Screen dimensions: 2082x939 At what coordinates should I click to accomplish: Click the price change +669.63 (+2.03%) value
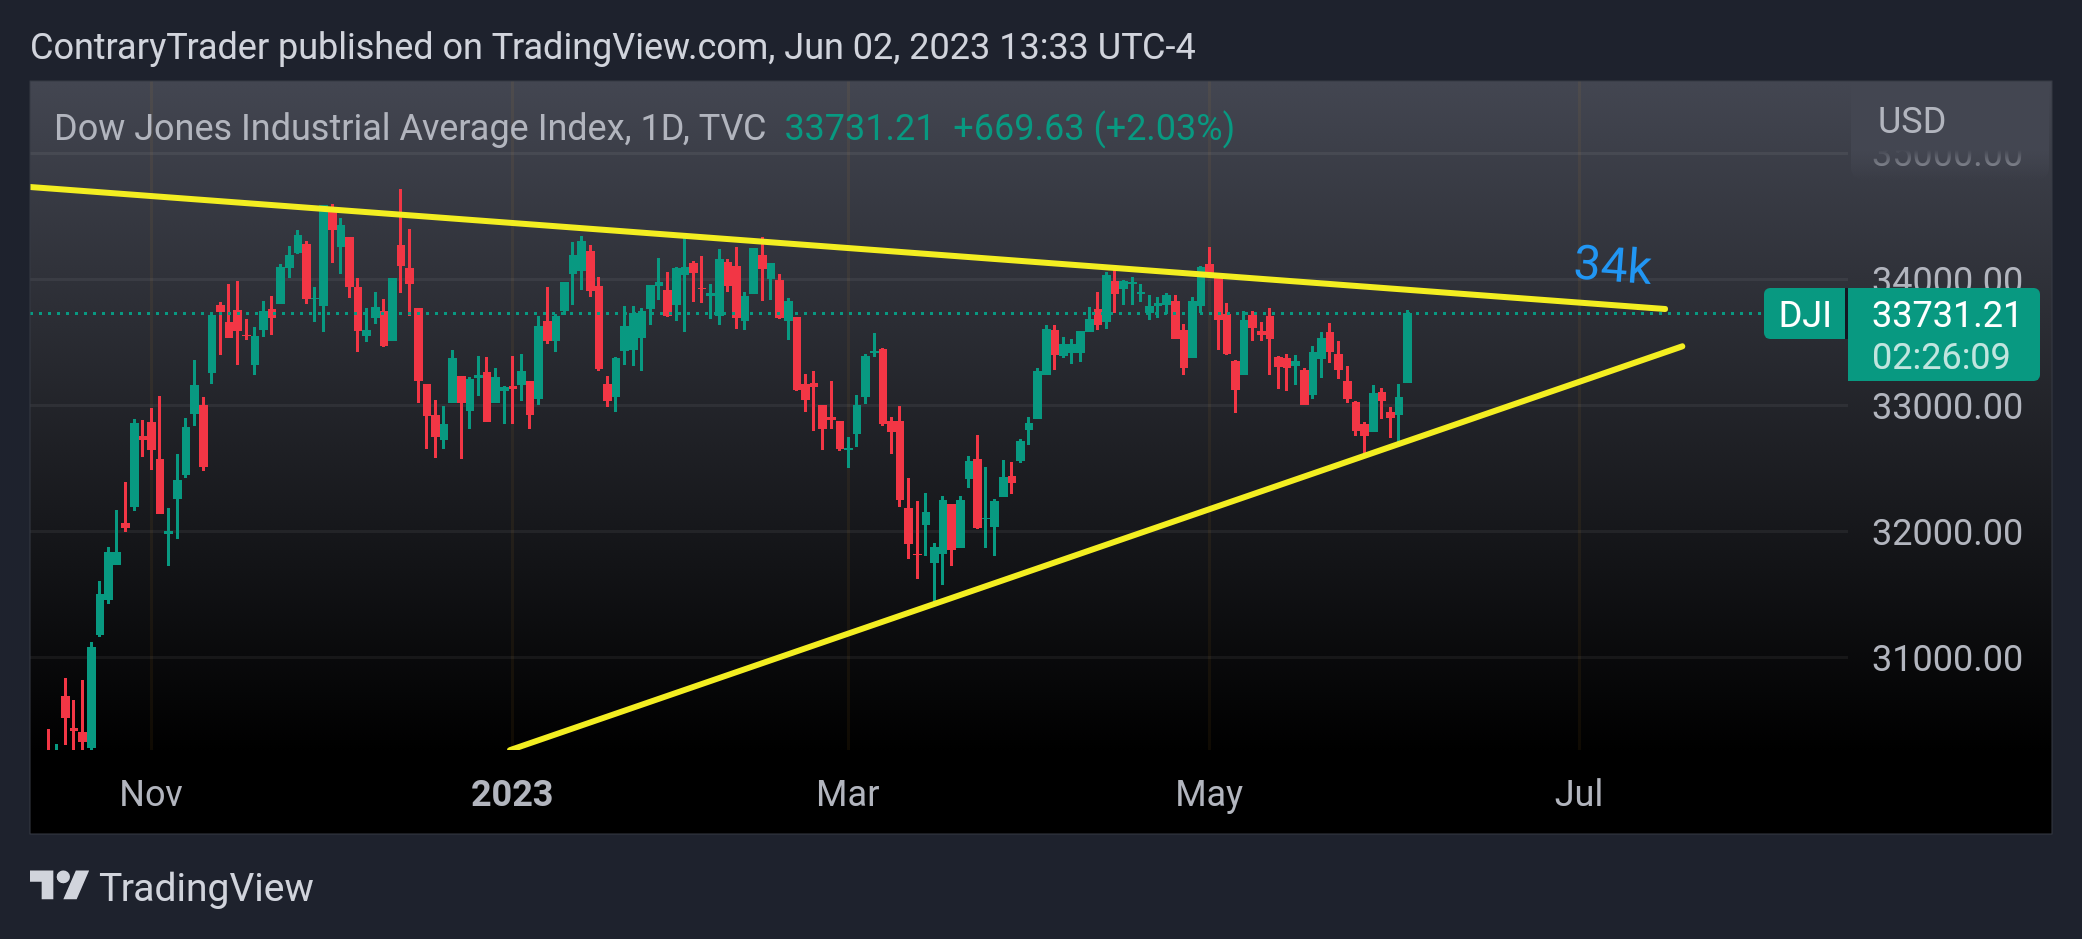pos(1093,128)
